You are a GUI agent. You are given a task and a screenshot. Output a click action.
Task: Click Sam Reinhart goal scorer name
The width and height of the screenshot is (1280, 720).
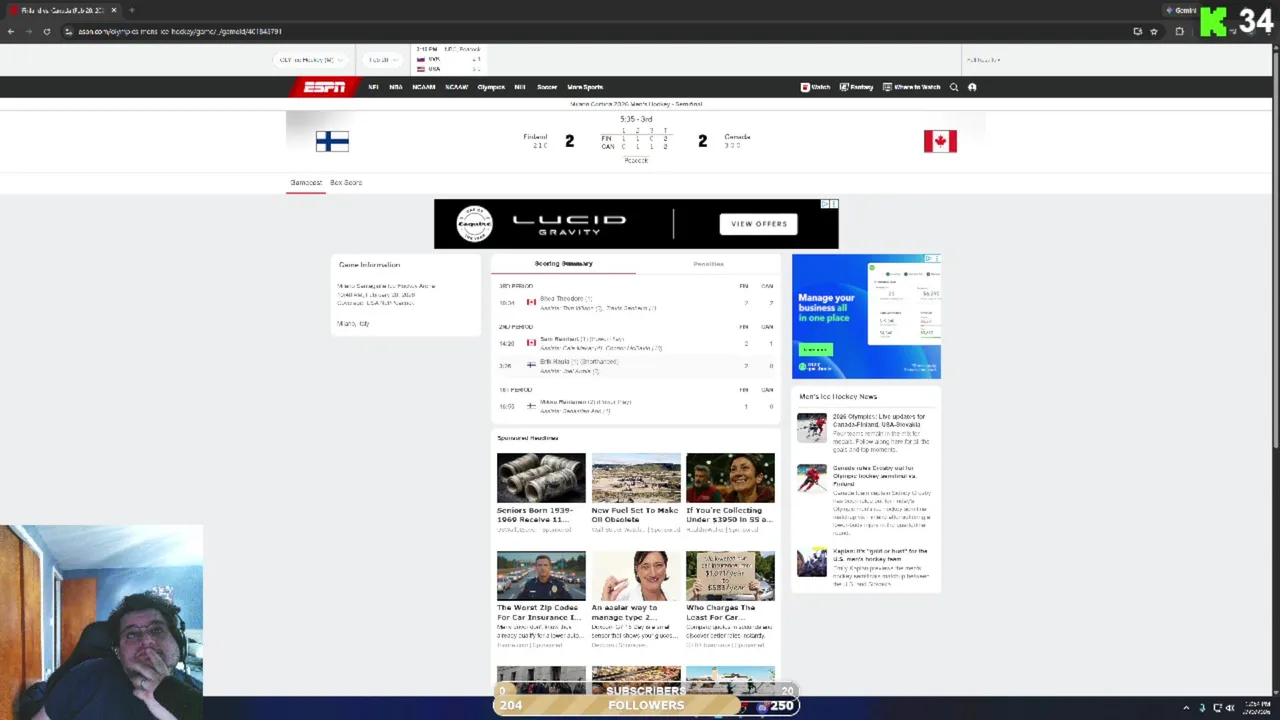coord(559,339)
